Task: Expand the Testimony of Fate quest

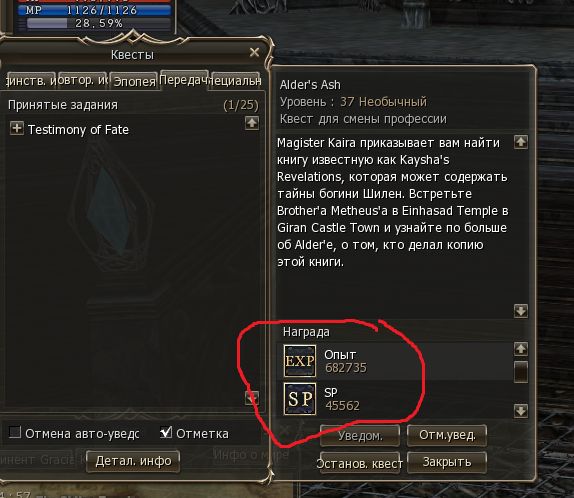Action: coord(17,129)
